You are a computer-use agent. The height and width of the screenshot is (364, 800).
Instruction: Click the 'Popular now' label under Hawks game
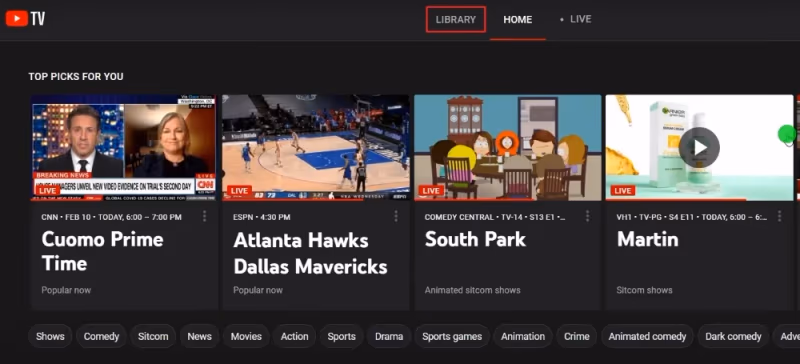coord(258,290)
